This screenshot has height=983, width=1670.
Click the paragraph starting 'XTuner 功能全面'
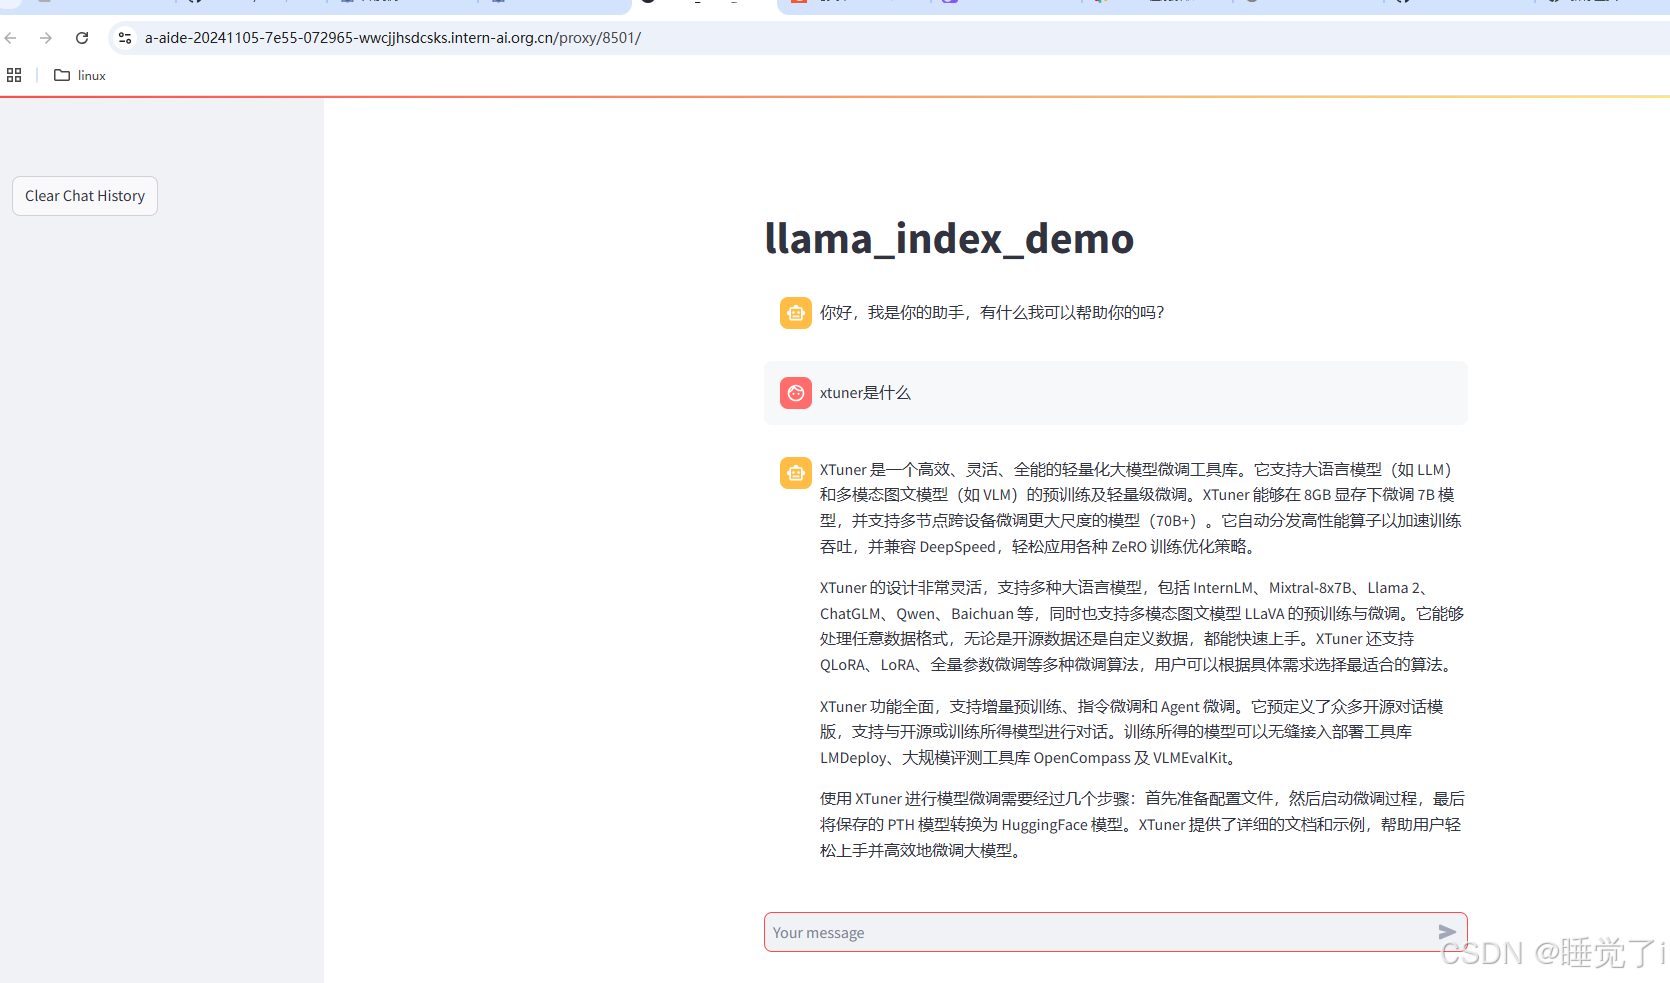tap(1132, 732)
